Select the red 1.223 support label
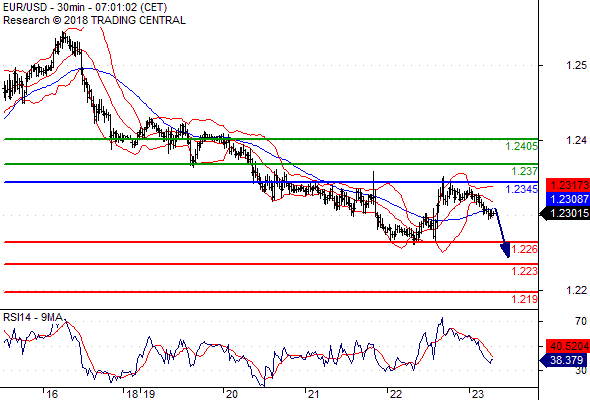Image resolution: width=590 pixels, height=400 pixels. point(525,271)
